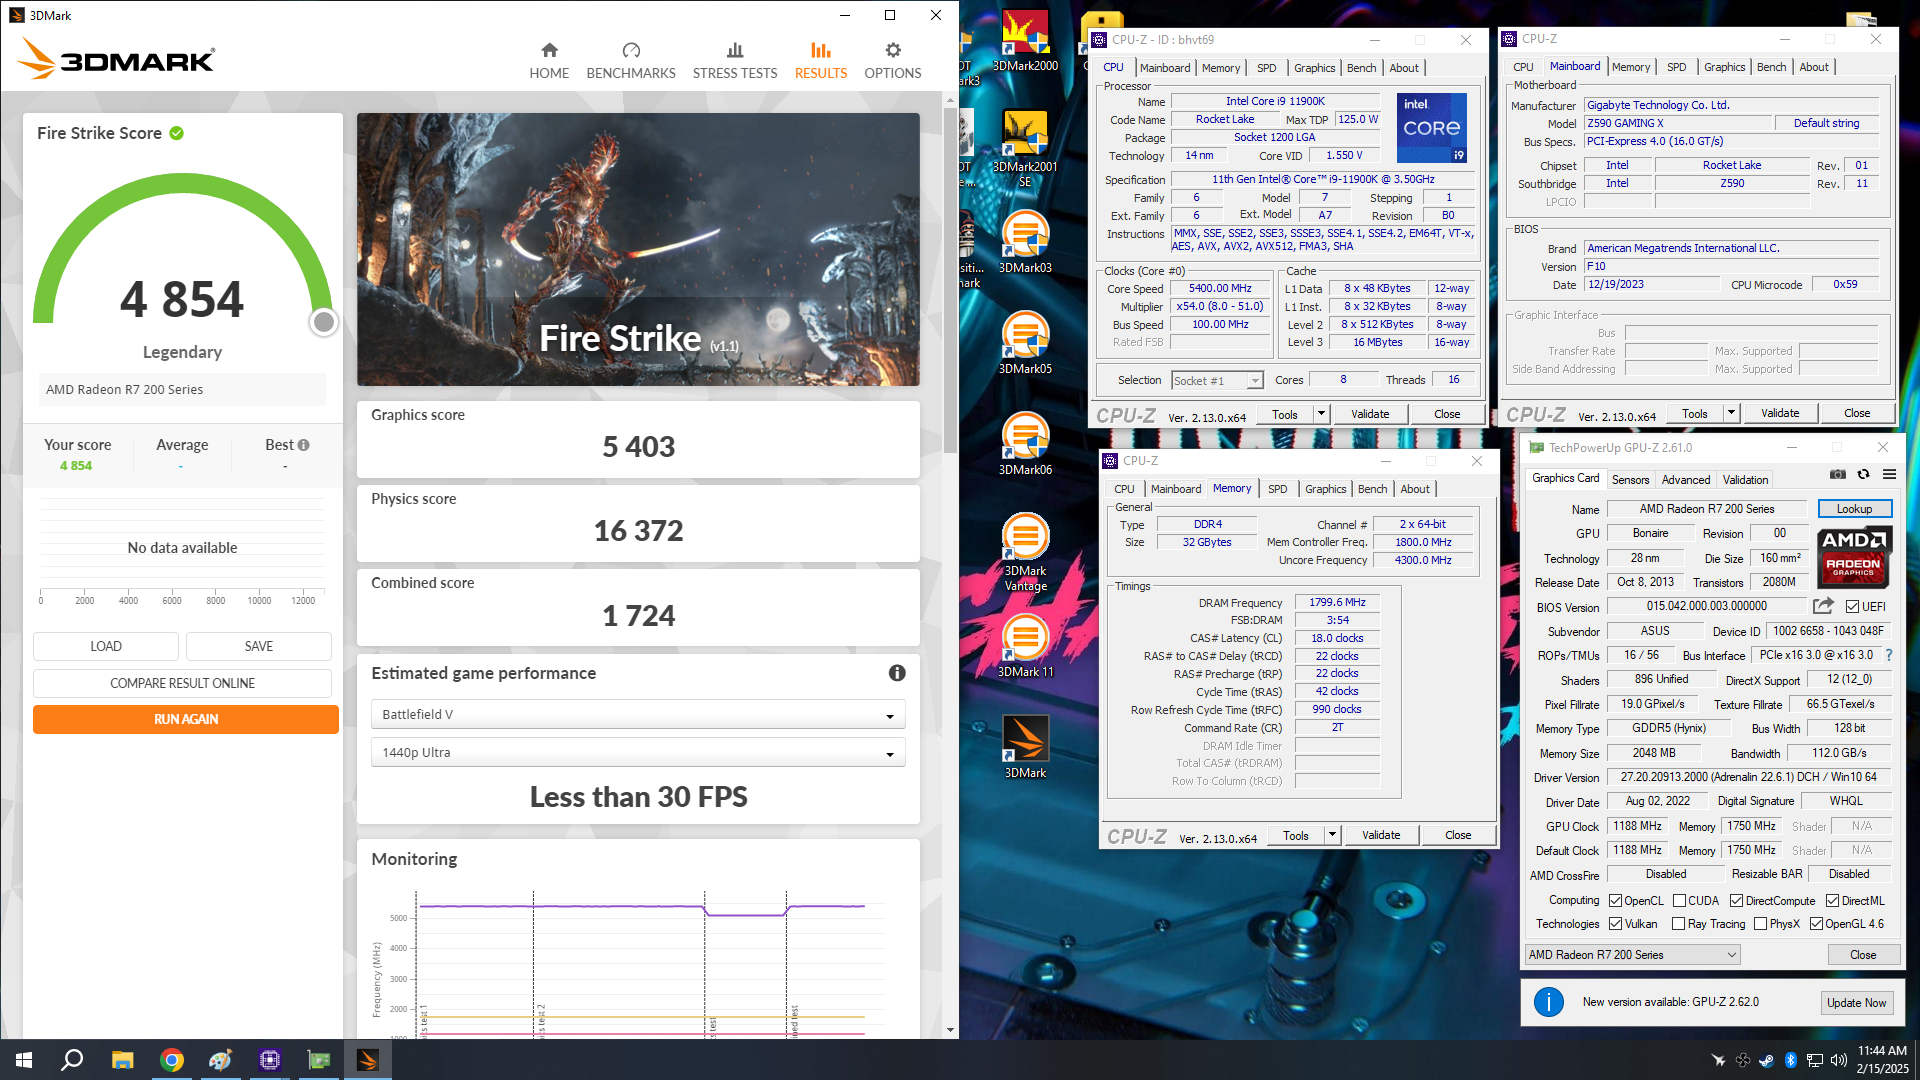
Task: Open the Socket #1 selection dropdown in CPU-Z
Action: click(x=1217, y=381)
